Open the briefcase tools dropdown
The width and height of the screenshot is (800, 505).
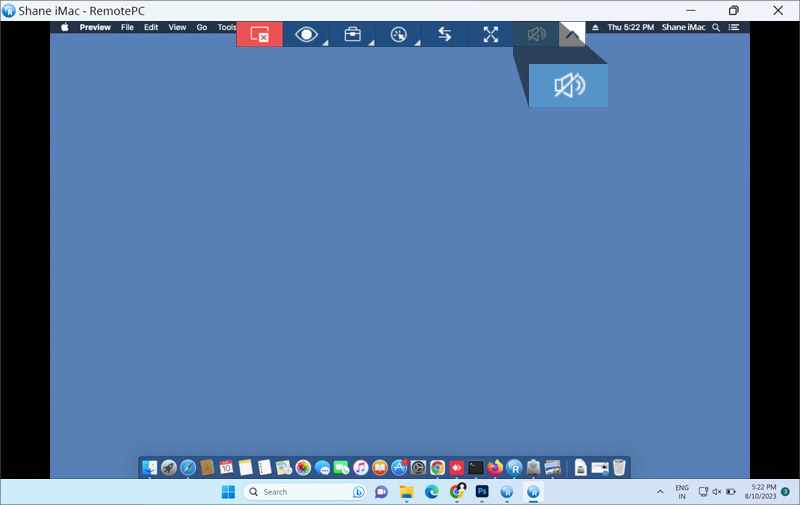coord(352,34)
